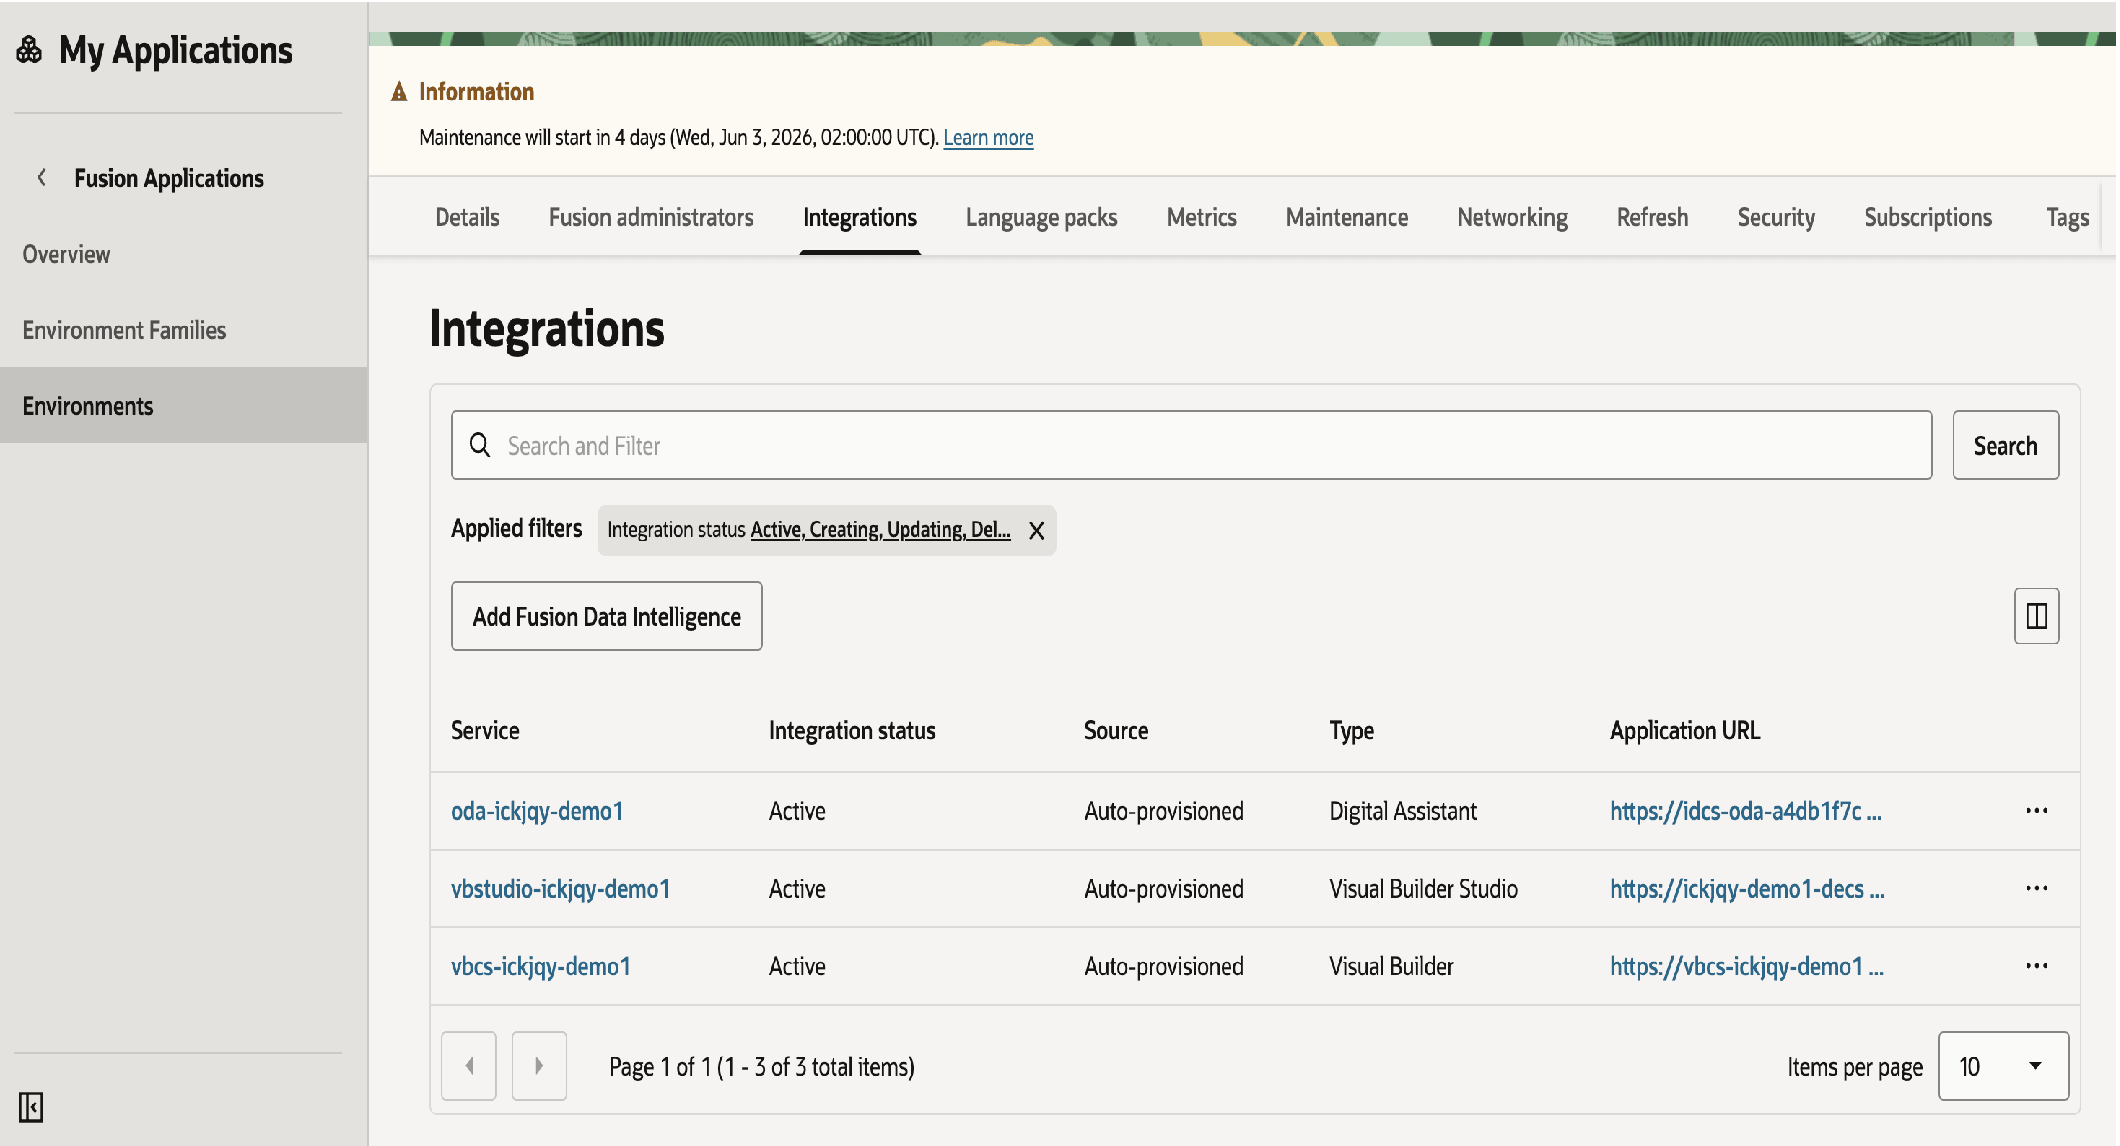Open the Tags tab
The width and height of the screenshot is (2120, 1146).
point(2067,217)
